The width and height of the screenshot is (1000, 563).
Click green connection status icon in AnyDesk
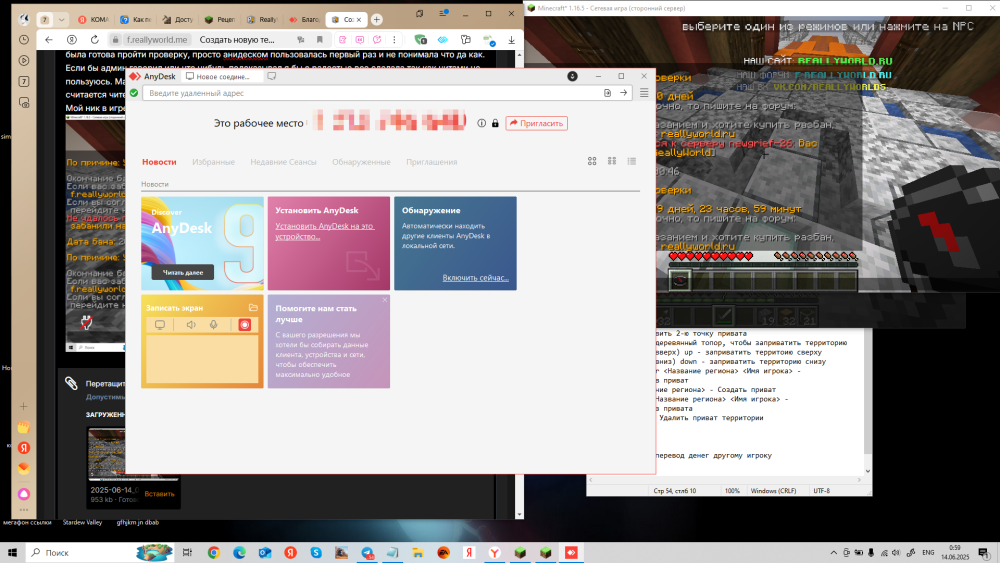134,93
